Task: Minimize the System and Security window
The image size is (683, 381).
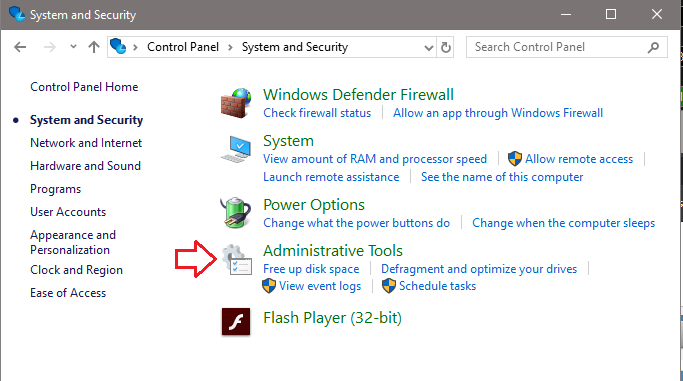Action: point(566,14)
